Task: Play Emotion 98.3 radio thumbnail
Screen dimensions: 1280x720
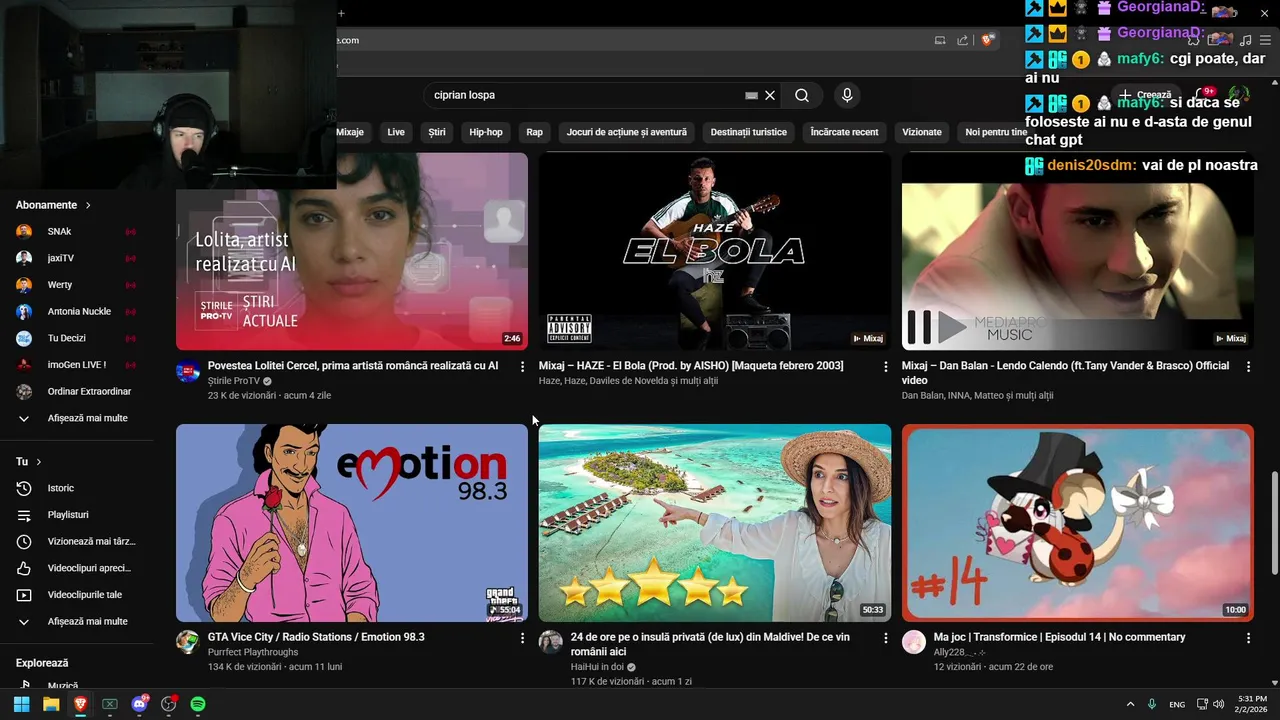Action: click(352, 523)
